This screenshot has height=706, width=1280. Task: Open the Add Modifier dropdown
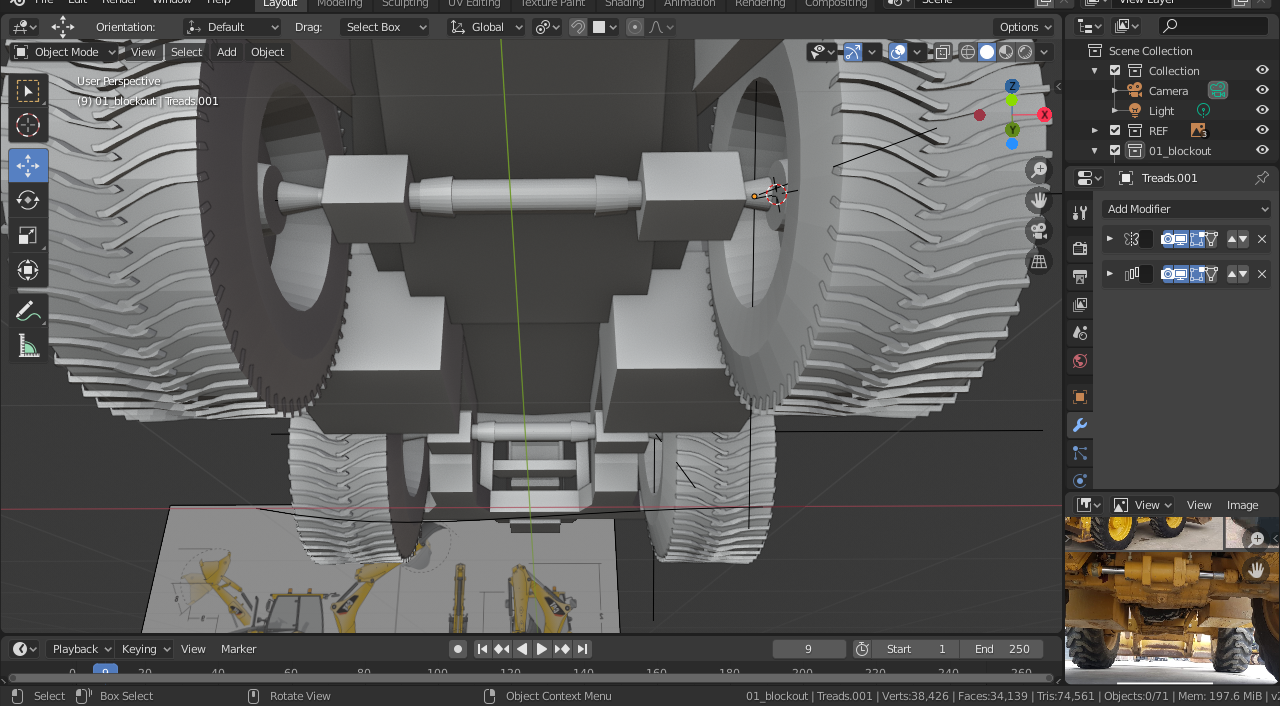(x=1187, y=209)
